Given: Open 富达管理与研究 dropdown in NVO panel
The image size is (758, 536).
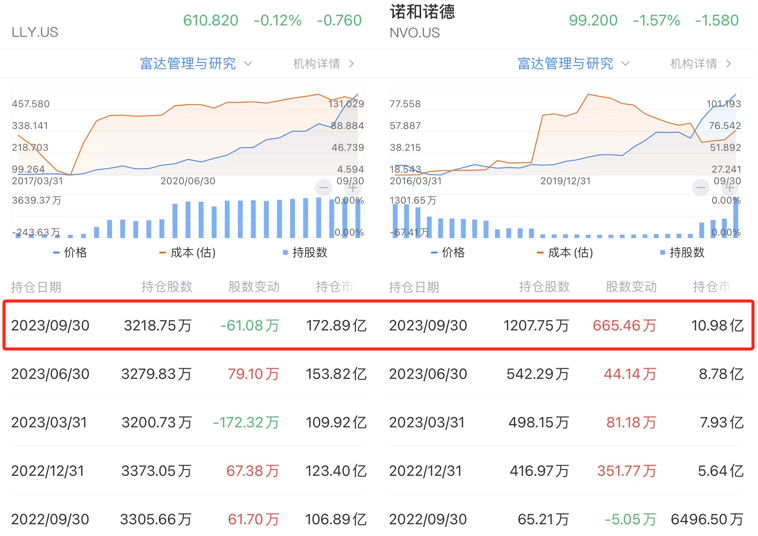Looking at the screenshot, I should [x=573, y=63].
